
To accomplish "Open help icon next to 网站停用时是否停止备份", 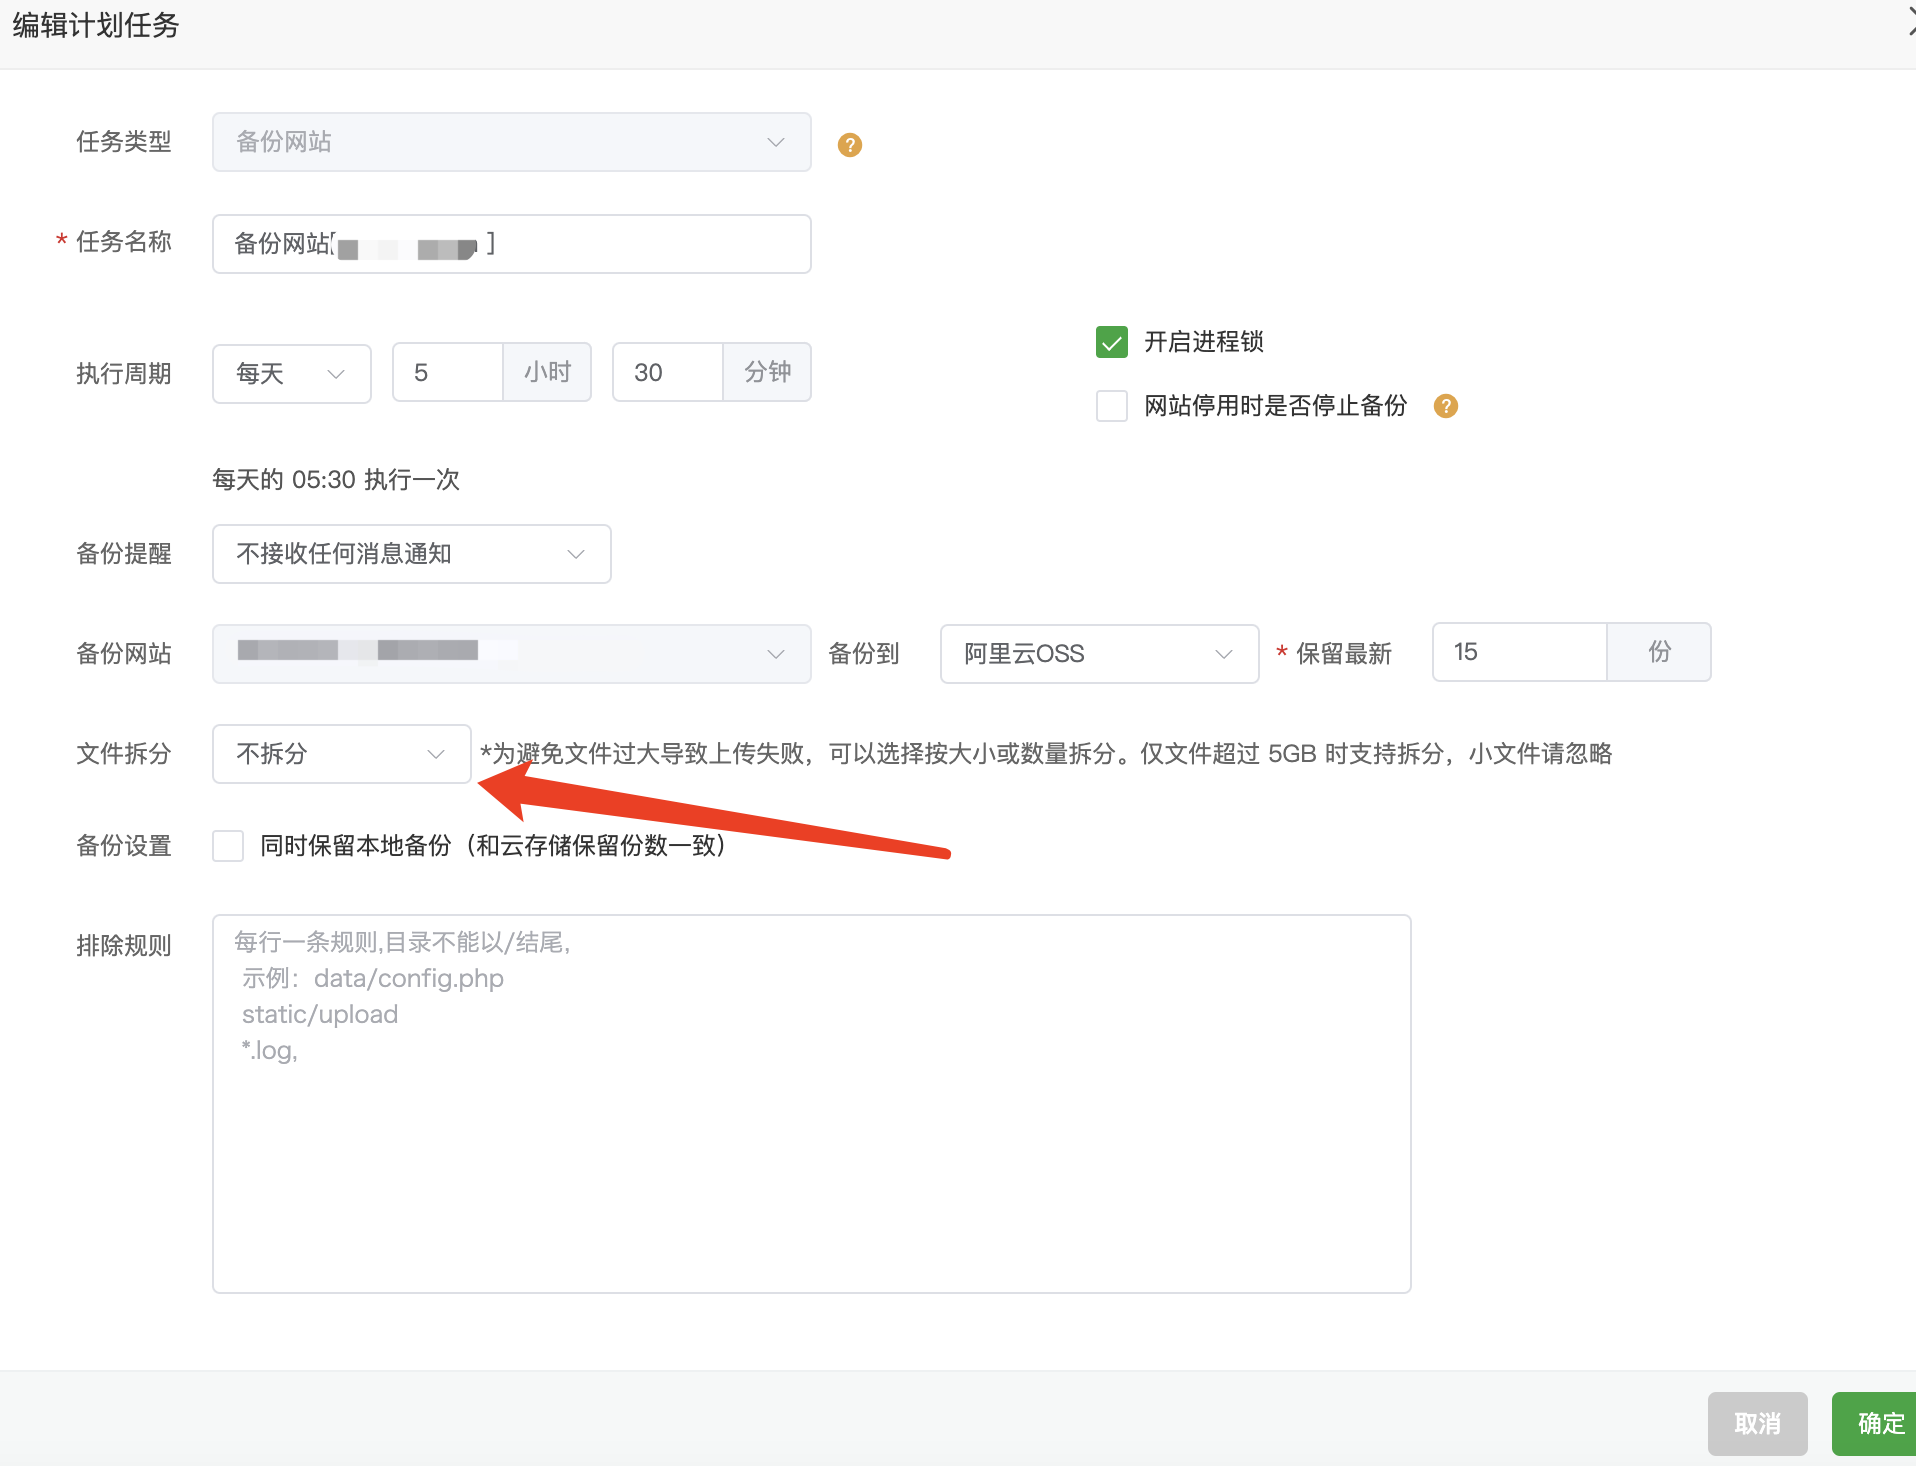I will click(1445, 406).
